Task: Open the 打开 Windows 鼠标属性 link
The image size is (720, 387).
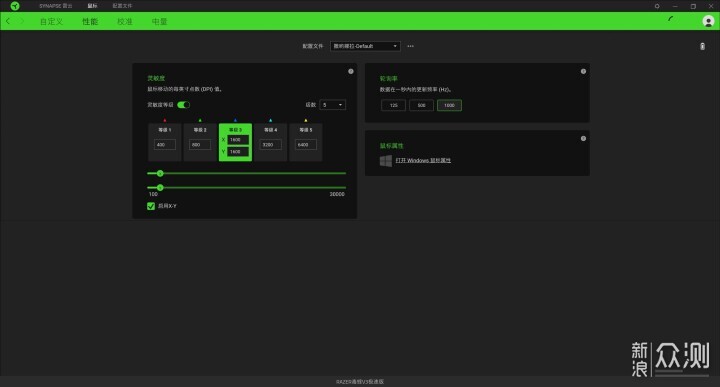Action: [423, 160]
